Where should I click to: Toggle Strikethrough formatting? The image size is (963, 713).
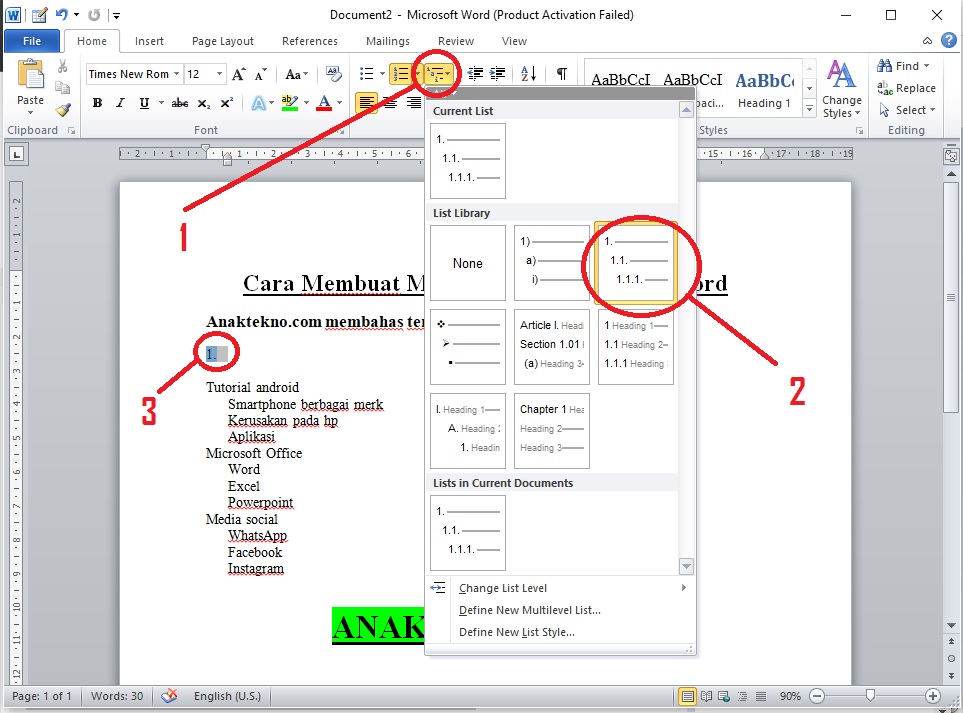(x=179, y=103)
